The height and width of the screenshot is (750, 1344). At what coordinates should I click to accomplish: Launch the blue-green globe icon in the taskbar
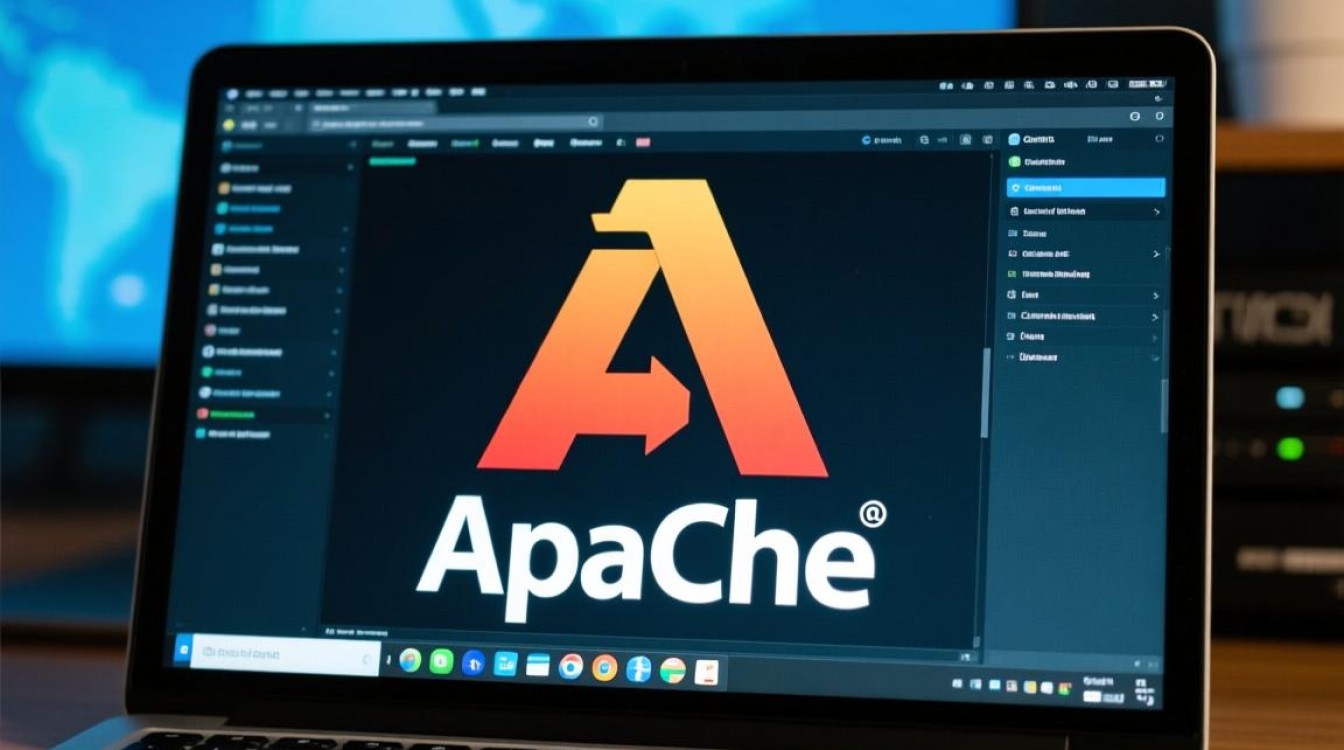pyautogui.click(x=410, y=660)
